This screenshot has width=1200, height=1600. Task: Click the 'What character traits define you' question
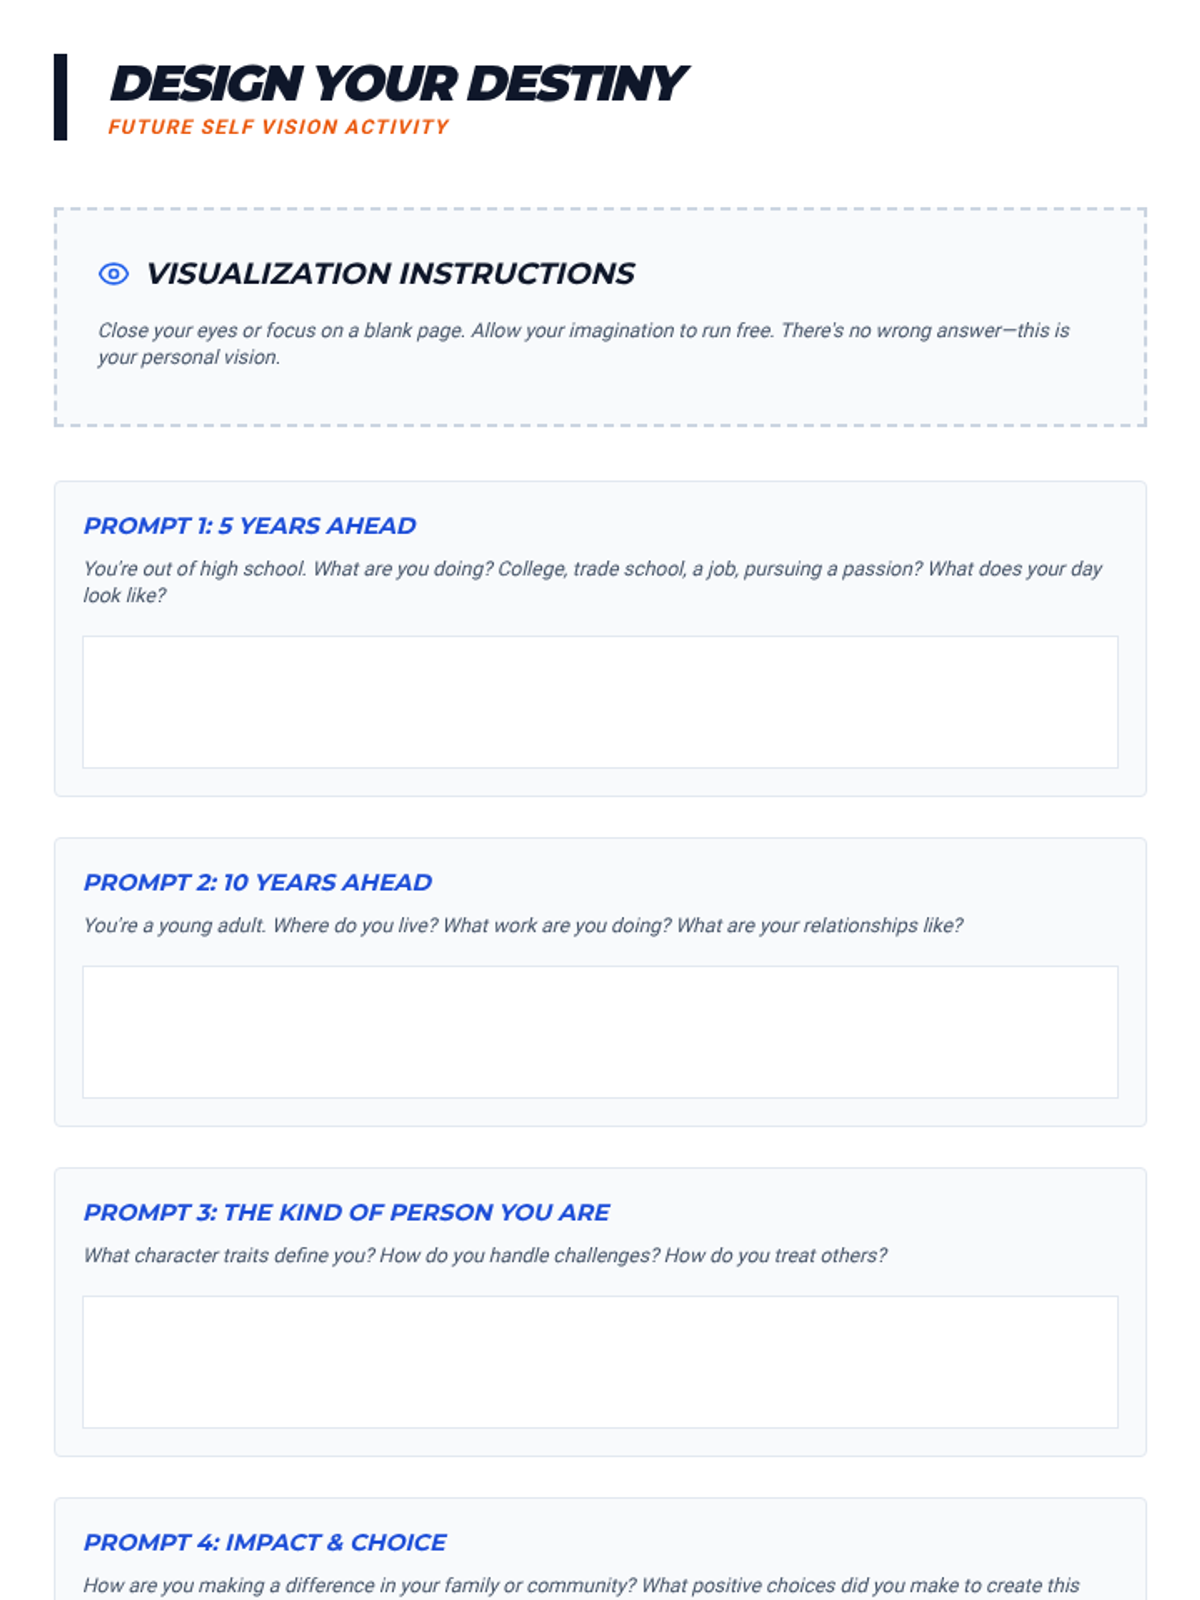(485, 1256)
